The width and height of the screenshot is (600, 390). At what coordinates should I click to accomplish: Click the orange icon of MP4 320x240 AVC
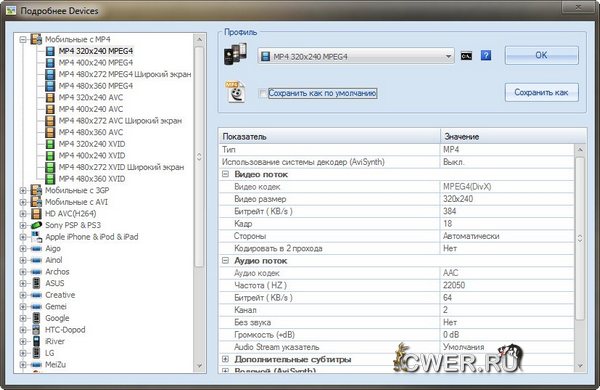[x=50, y=98]
